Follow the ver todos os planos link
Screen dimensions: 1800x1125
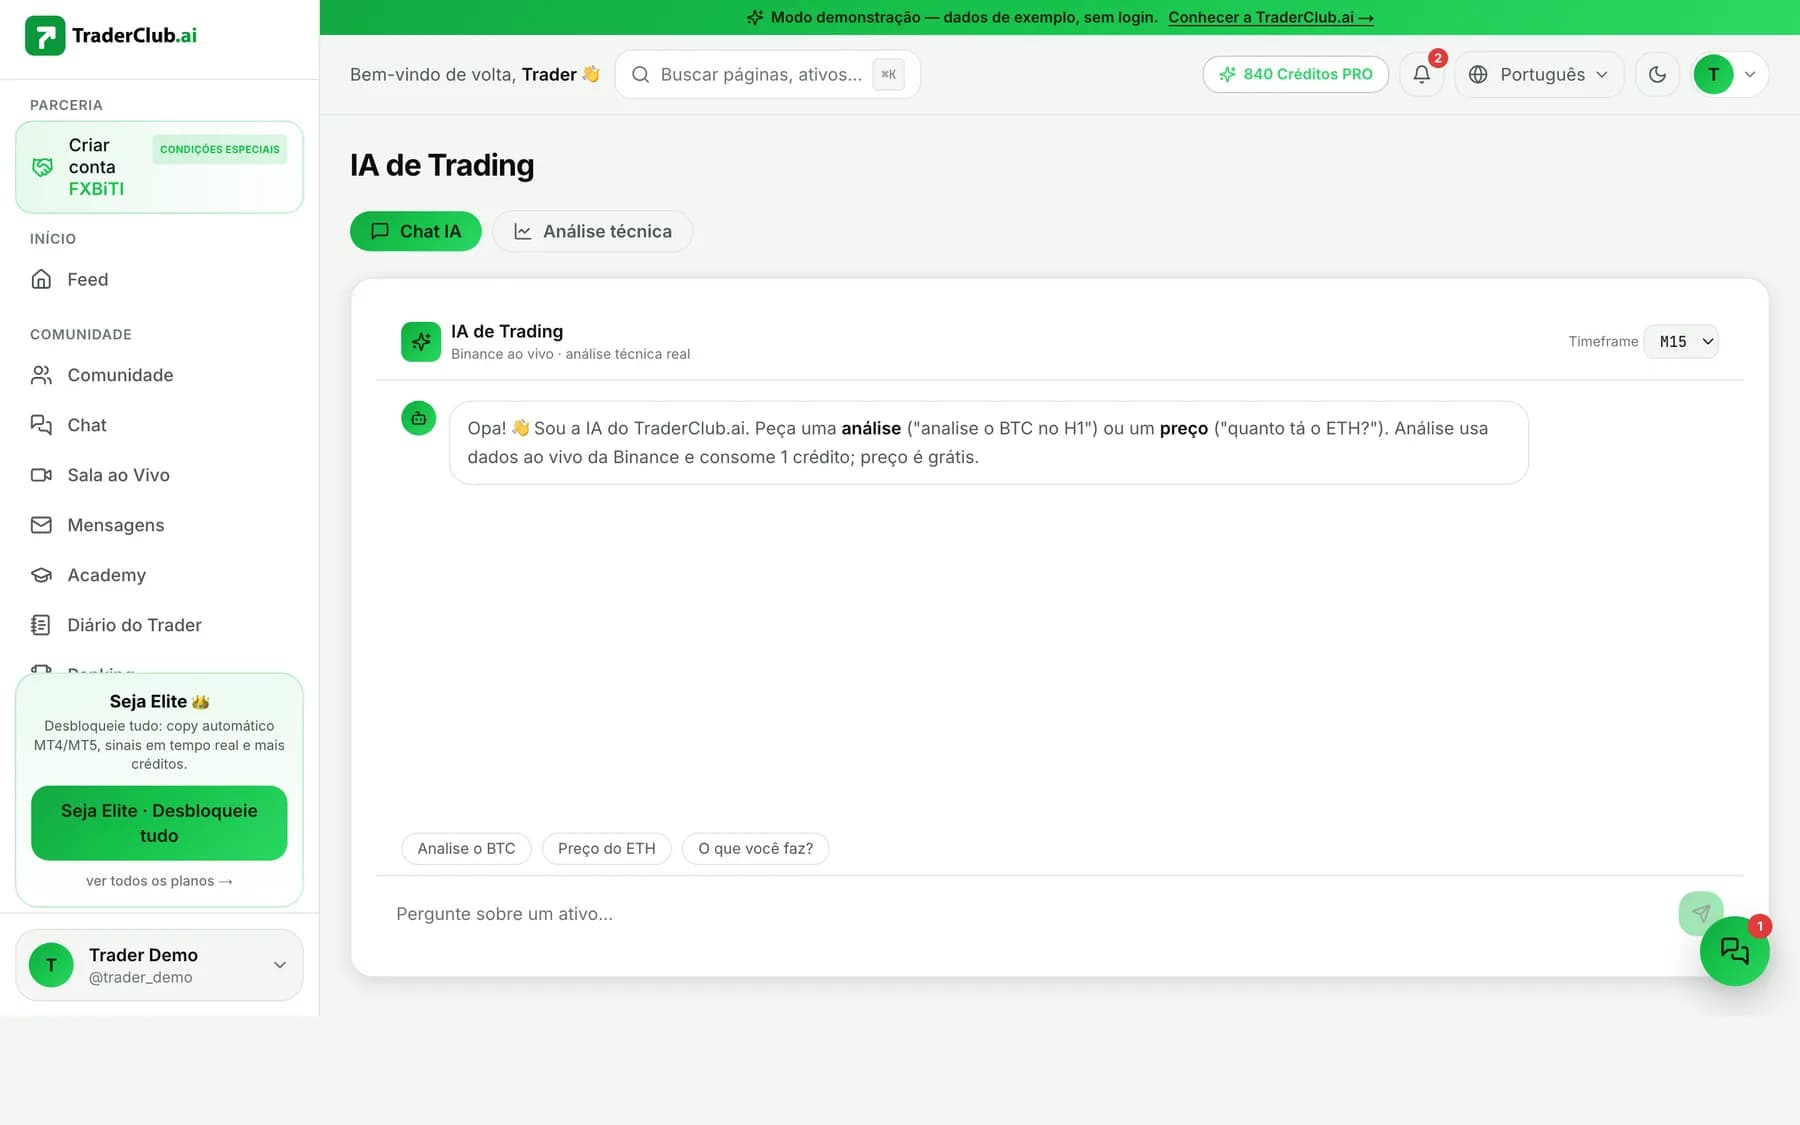click(159, 881)
